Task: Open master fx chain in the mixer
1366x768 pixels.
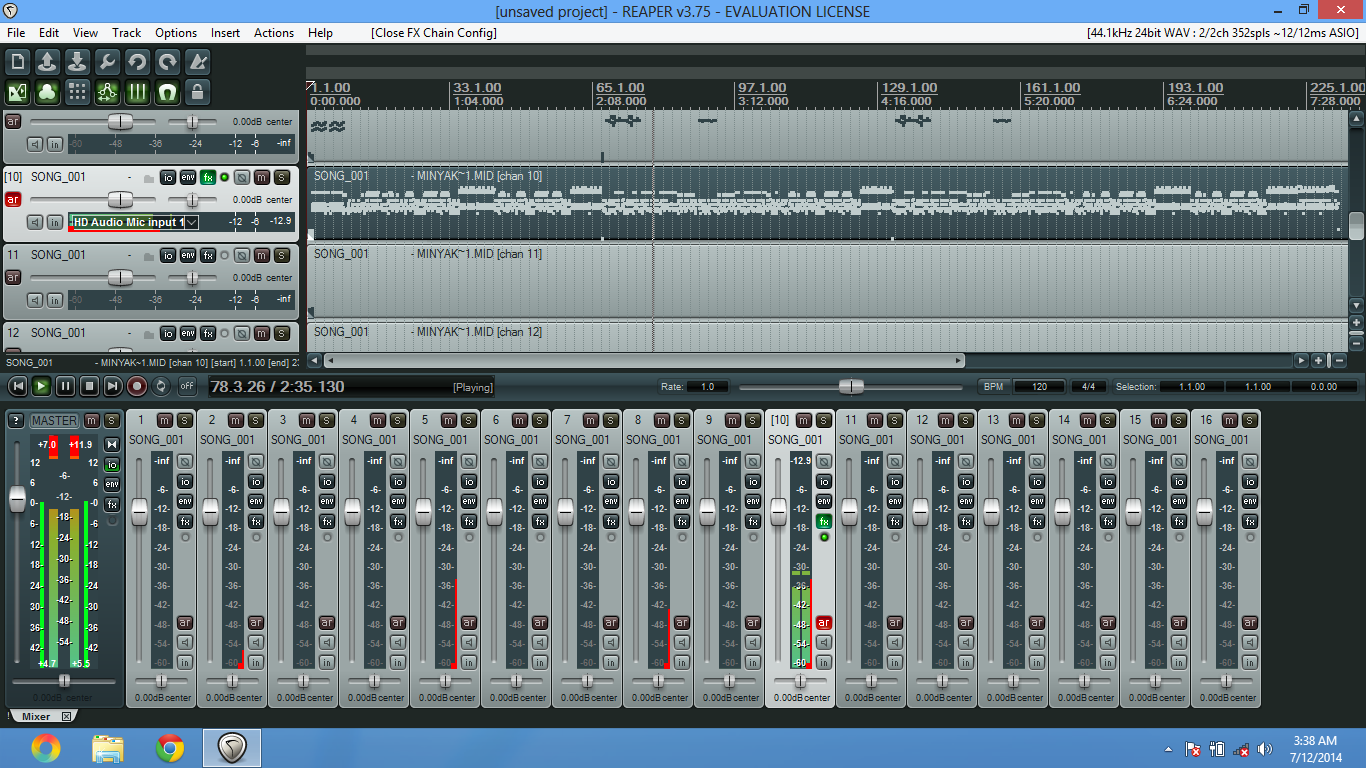Action: click(x=112, y=503)
